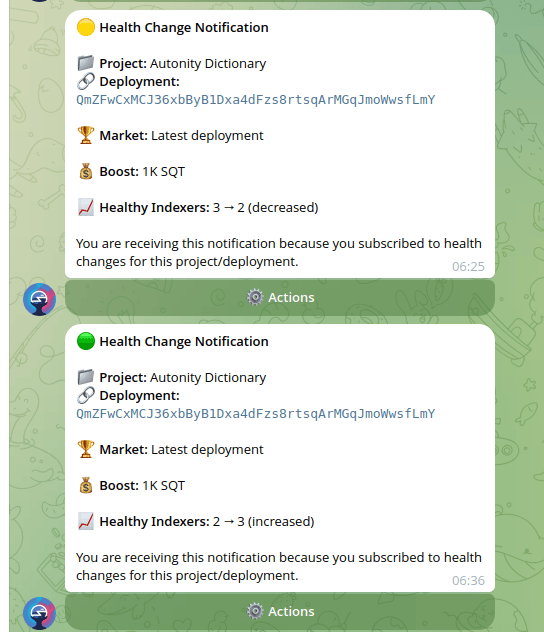Open bot avatar beside the 06:25 message

(39, 299)
